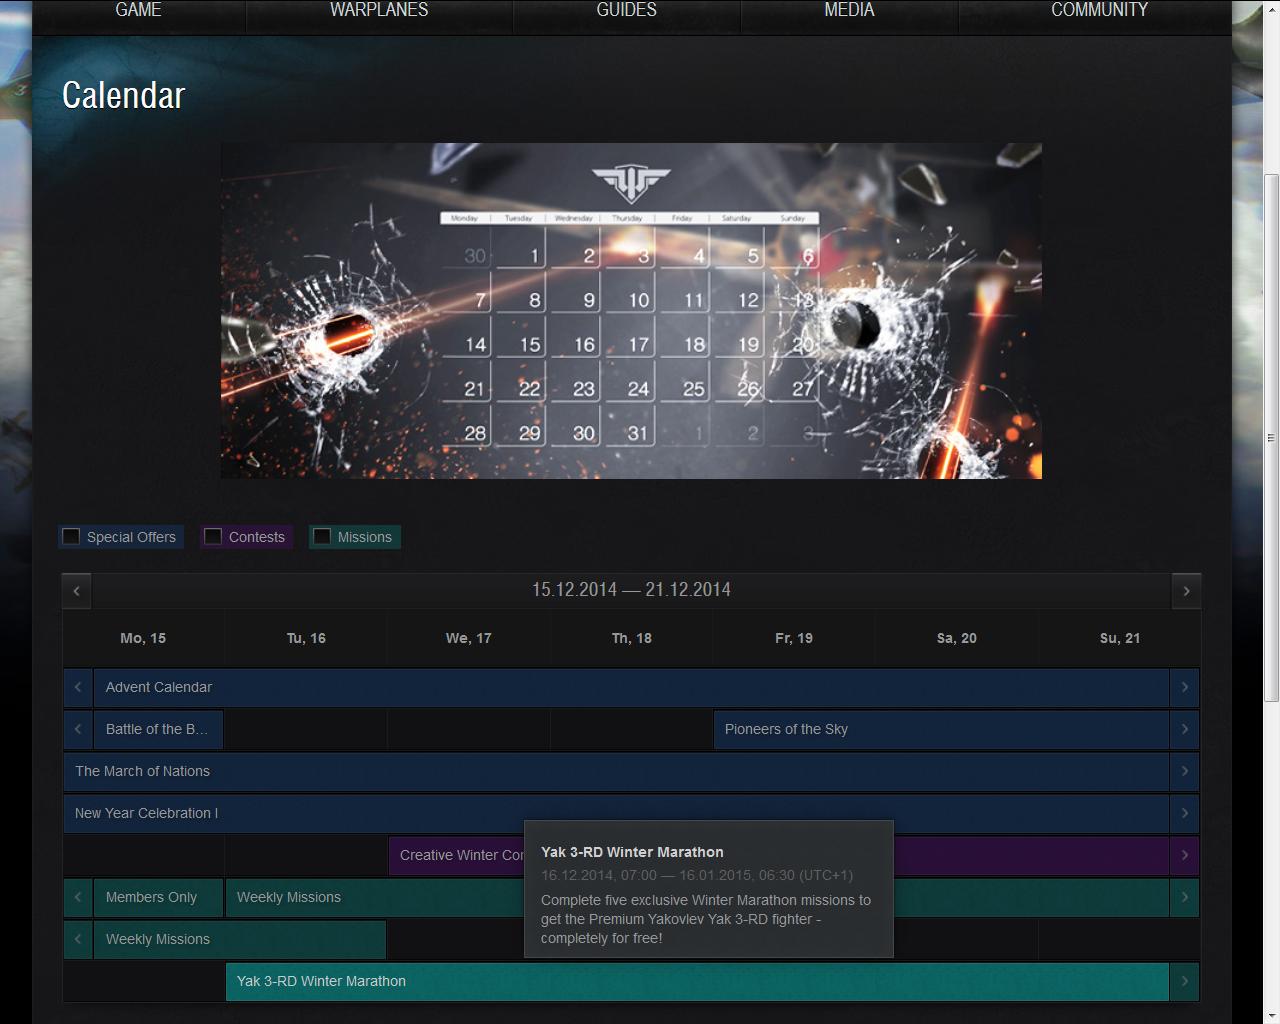Click left arrow beside Members Only event
Image resolution: width=1280 pixels, height=1024 pixels.
tap(78, 897)
